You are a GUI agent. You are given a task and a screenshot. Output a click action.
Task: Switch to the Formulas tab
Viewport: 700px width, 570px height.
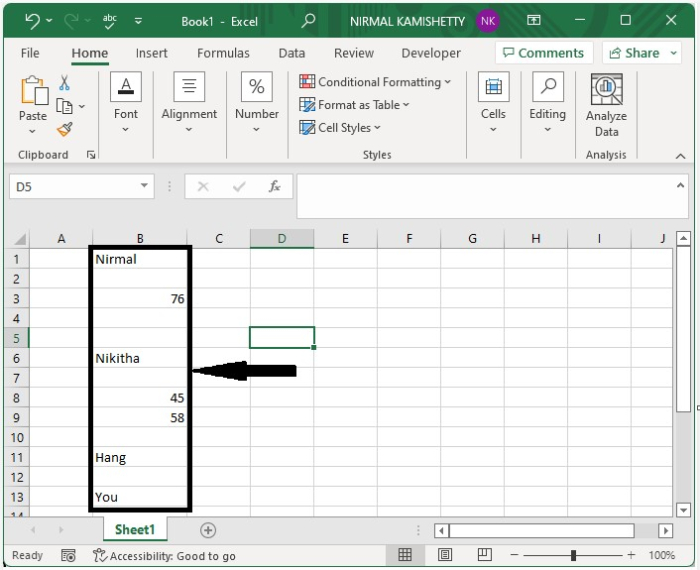(223, 53)
